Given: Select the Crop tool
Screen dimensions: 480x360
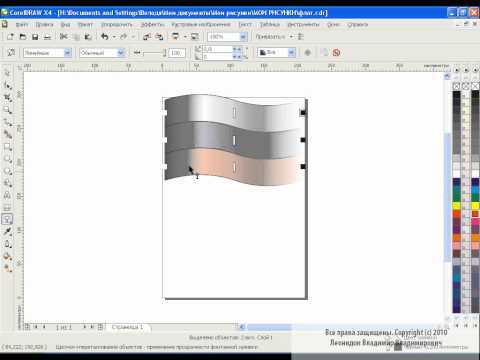Looking at the screenshot, I should pos(7,98).
